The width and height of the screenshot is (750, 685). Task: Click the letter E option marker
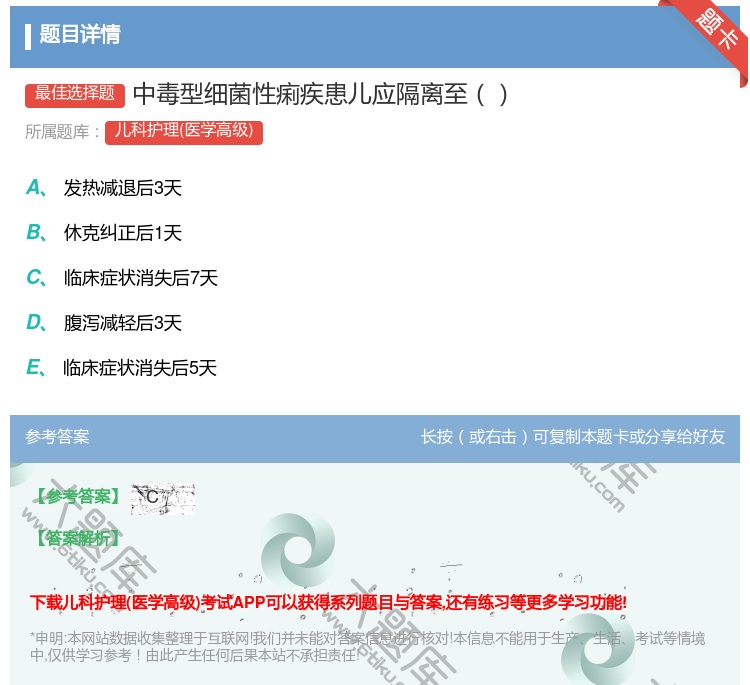pyautogui.click(x=36, y=368)
